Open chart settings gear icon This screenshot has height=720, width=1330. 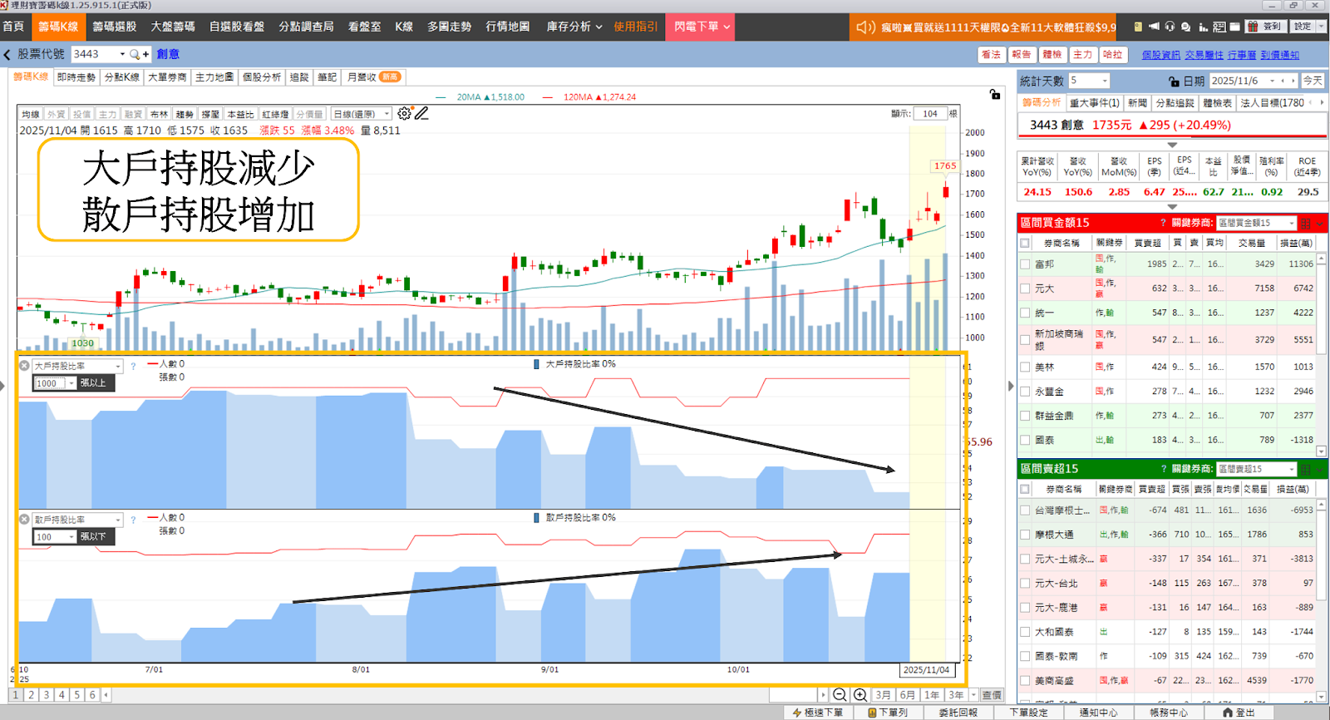click(405, 114)
